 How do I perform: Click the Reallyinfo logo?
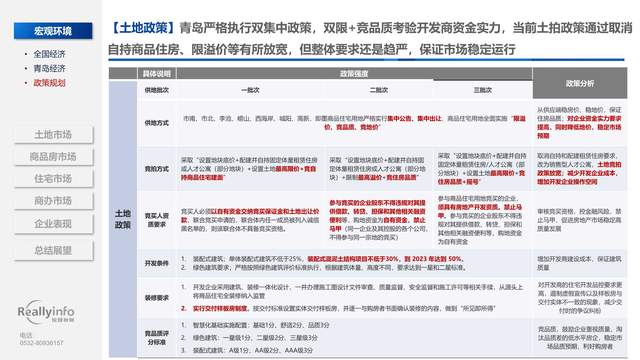pyautogui.click(x=46, y=313)
